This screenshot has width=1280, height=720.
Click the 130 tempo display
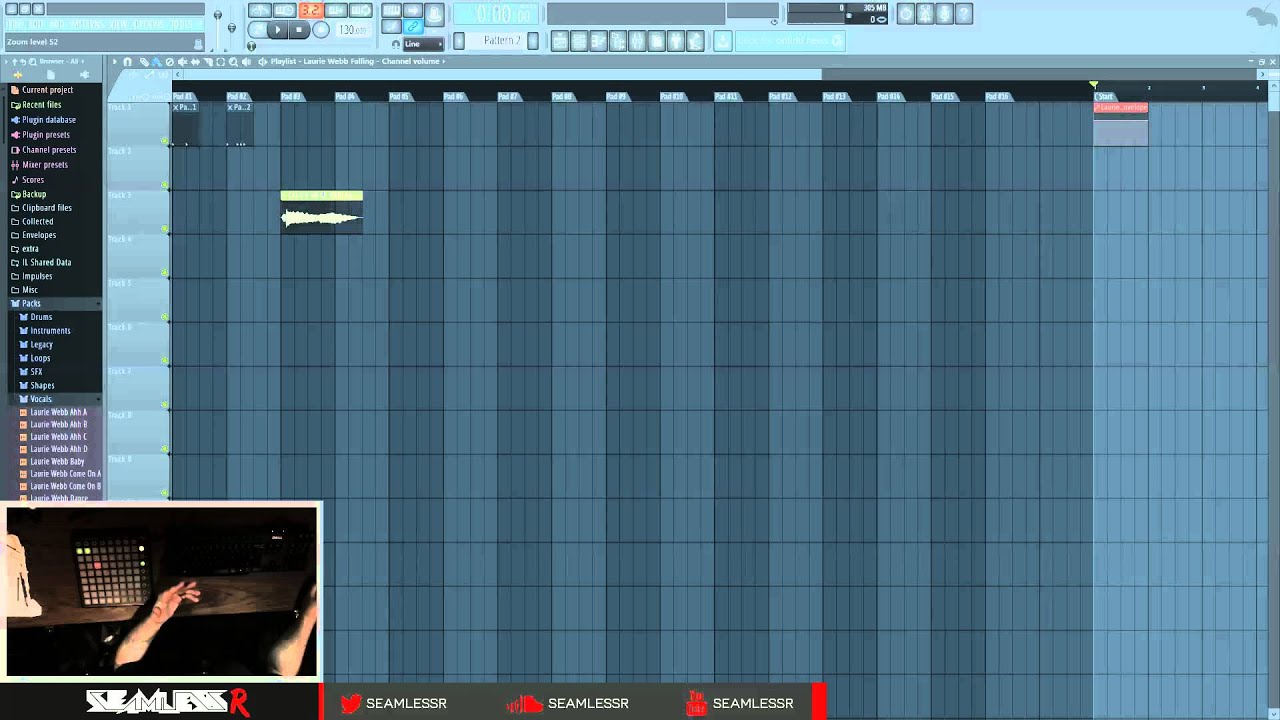(x=352, y=30)
